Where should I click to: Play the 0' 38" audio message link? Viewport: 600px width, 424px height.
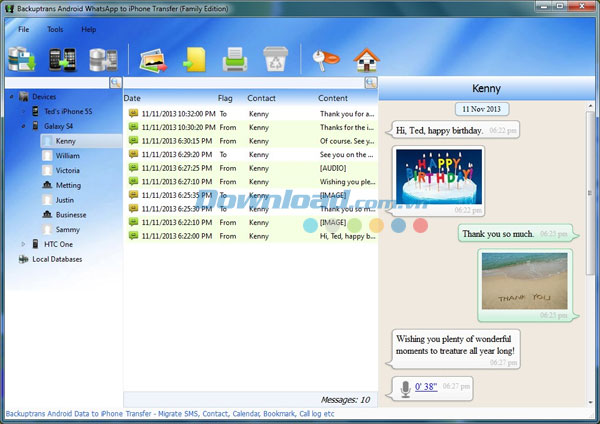(x=426, y=386)
